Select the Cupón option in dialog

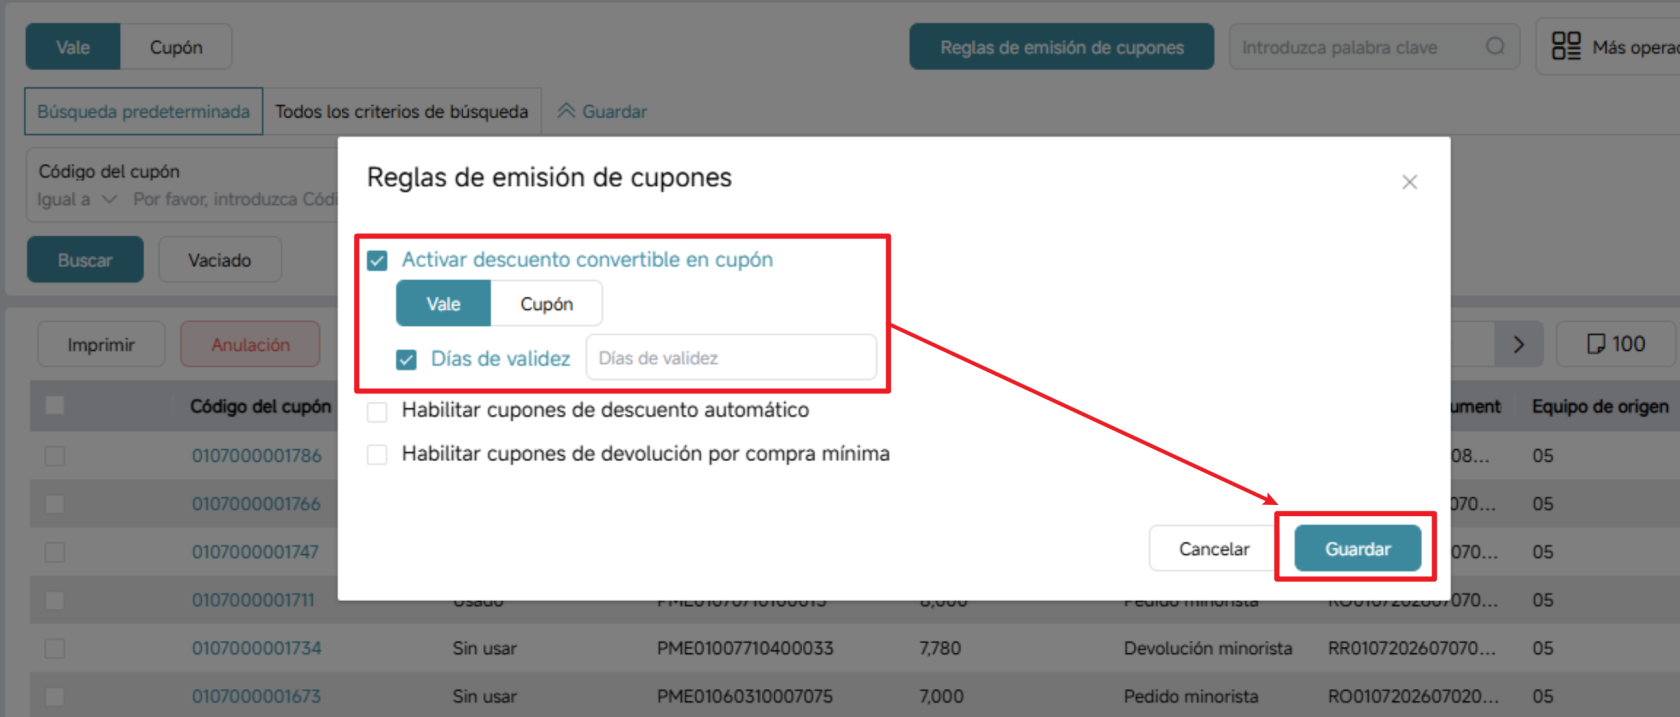click(x=546, y=304)
